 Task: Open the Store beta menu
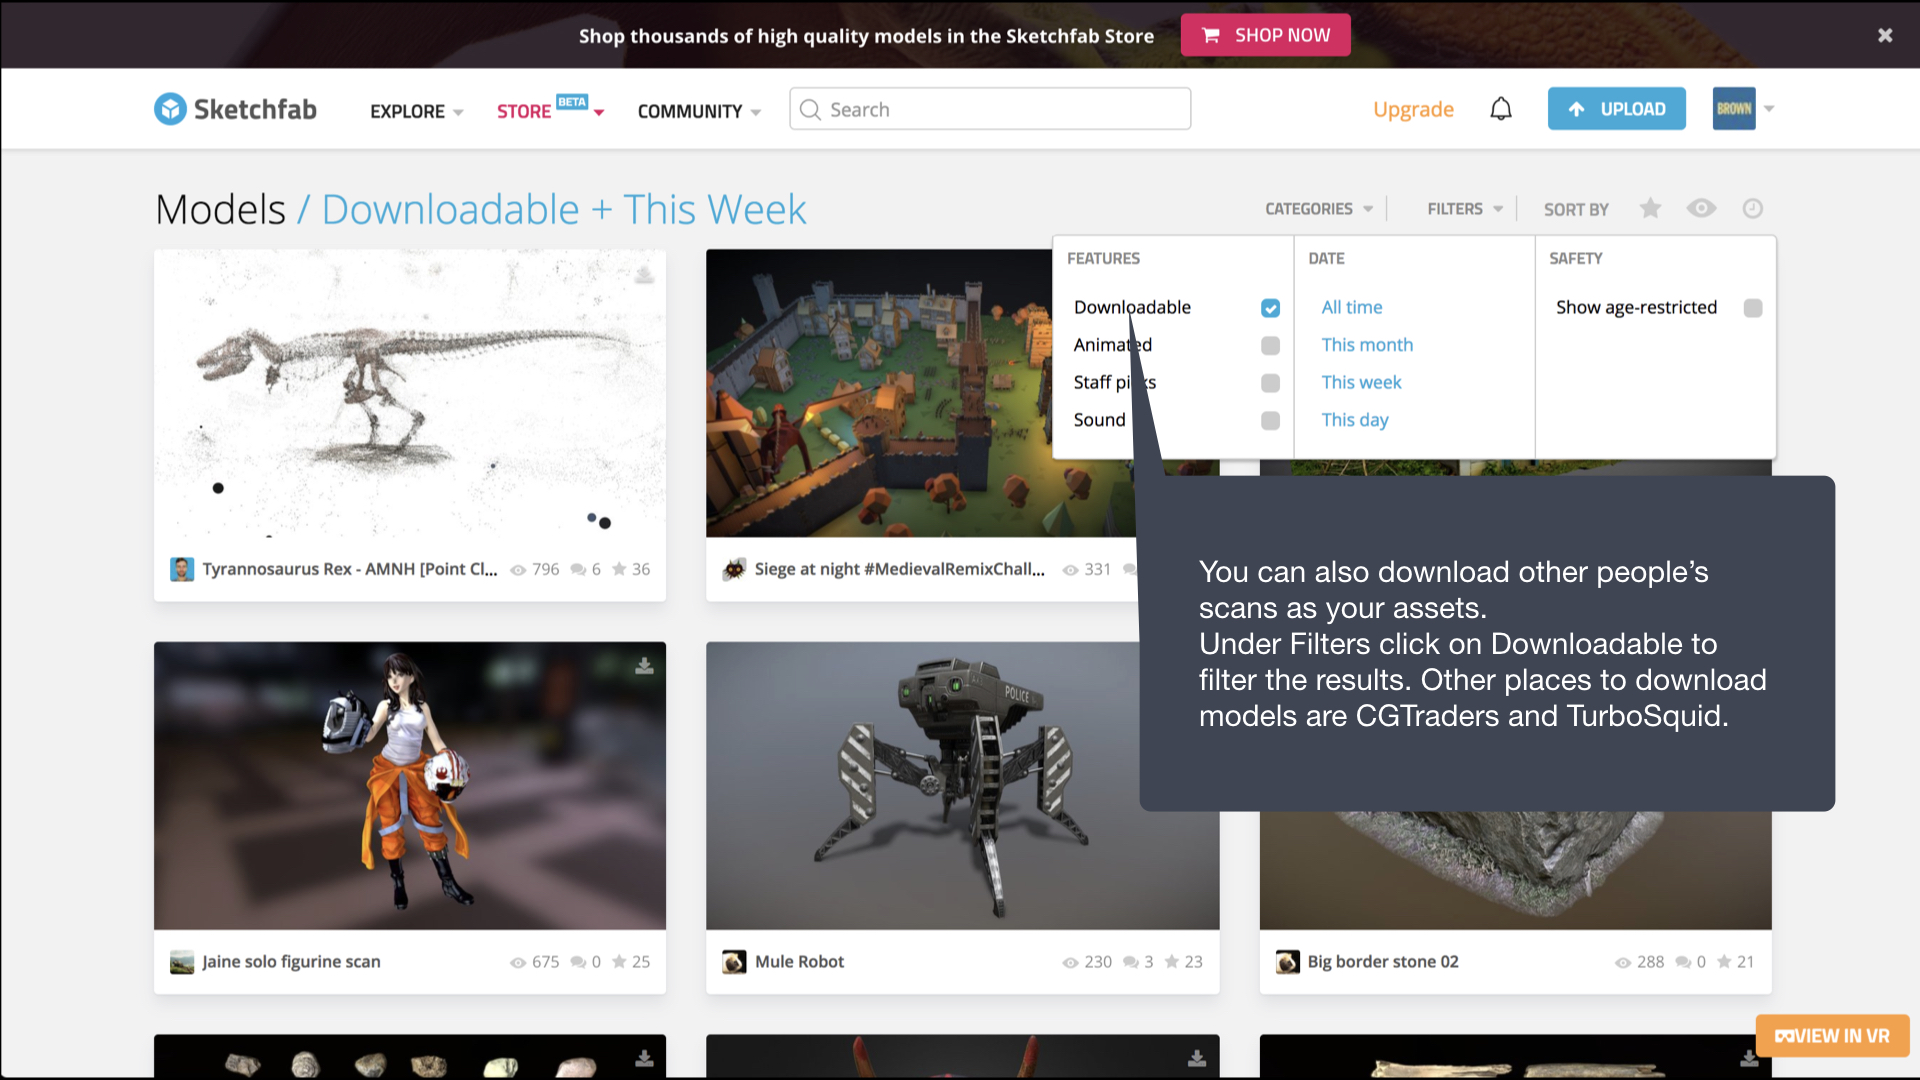tap(551, 109)
